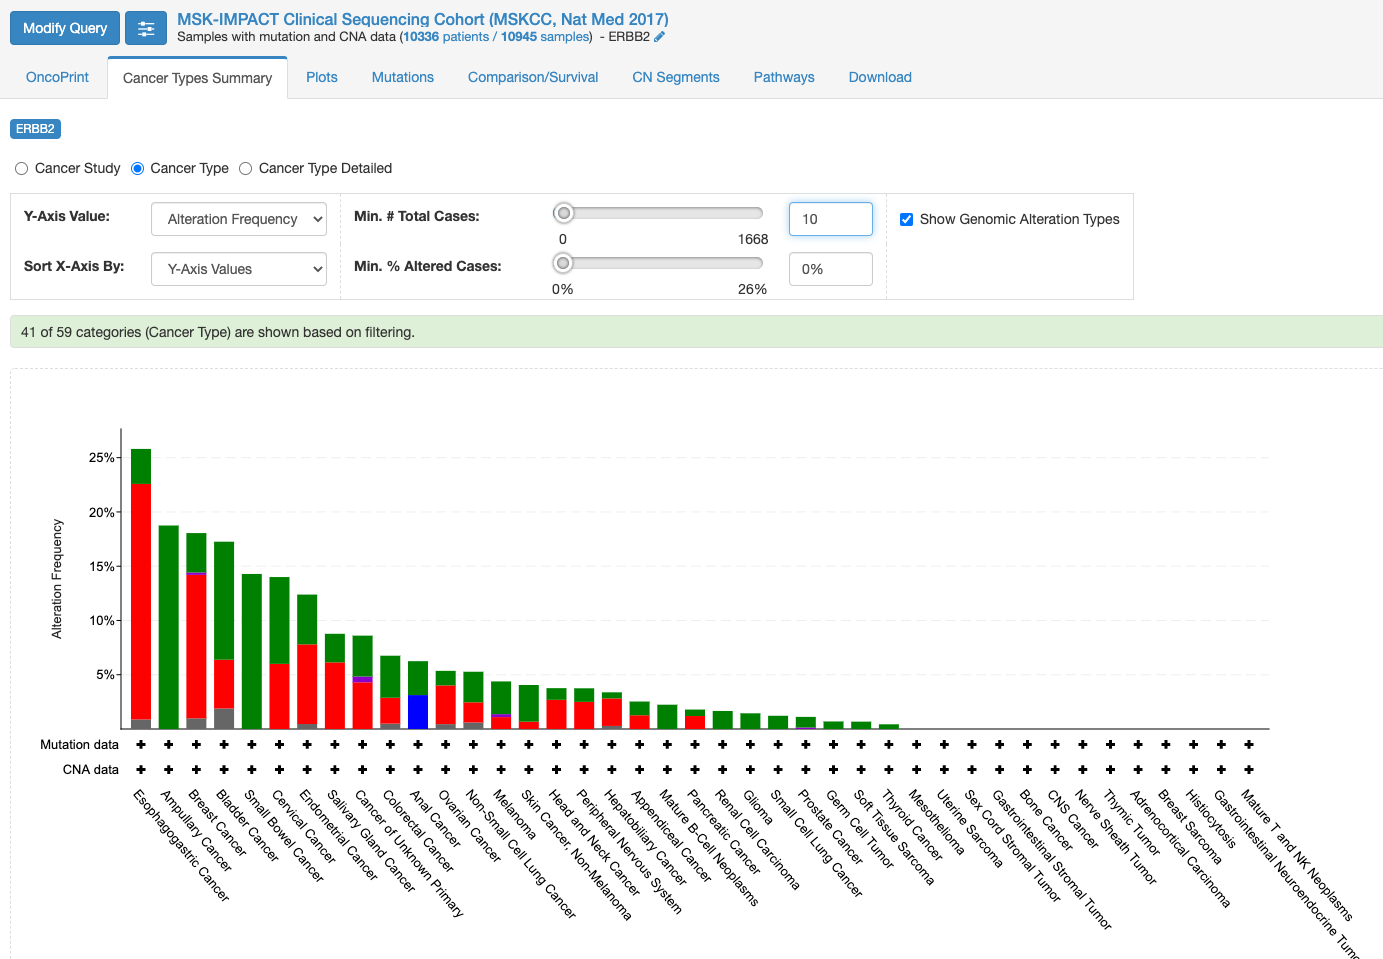Viewport: 1383px width, 959px height.
Task: Click the red bar for Esophagogastric Cancer
Action: pos(141,600)
